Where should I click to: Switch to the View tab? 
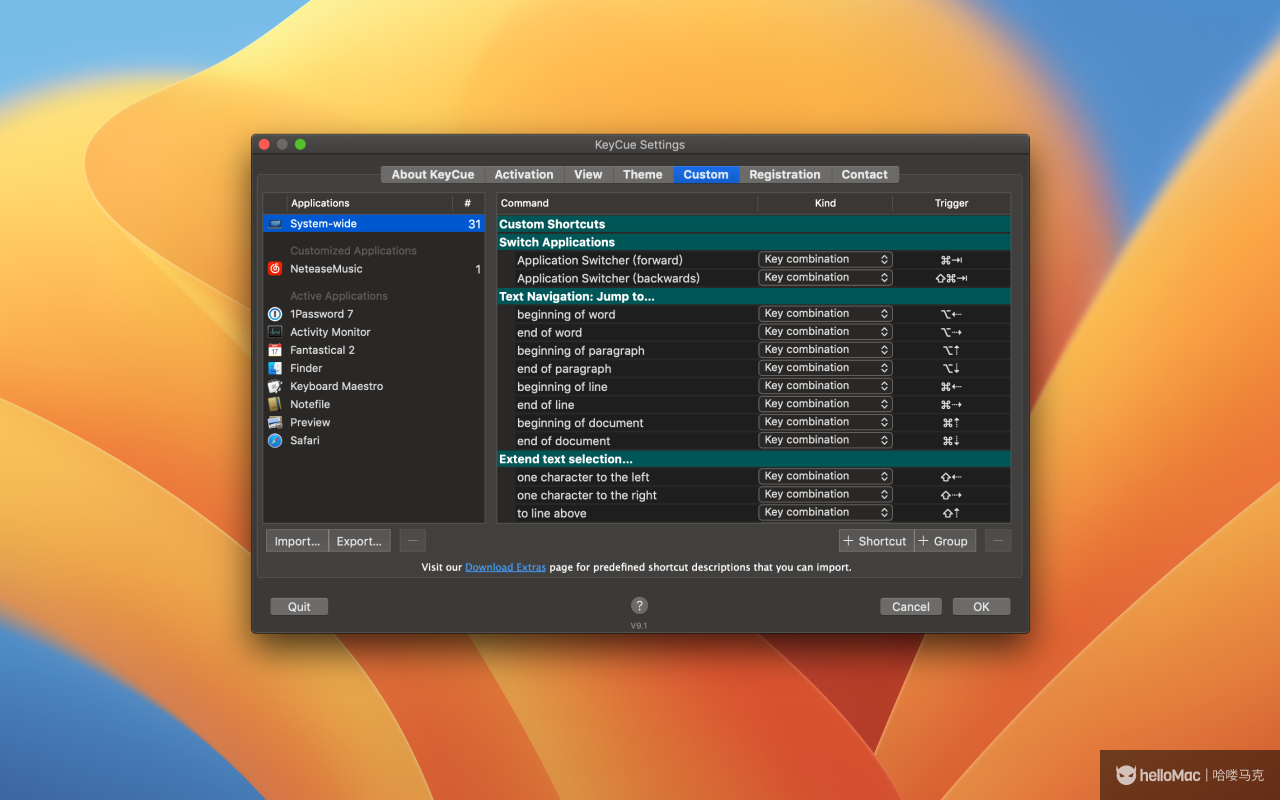point(588,174)
